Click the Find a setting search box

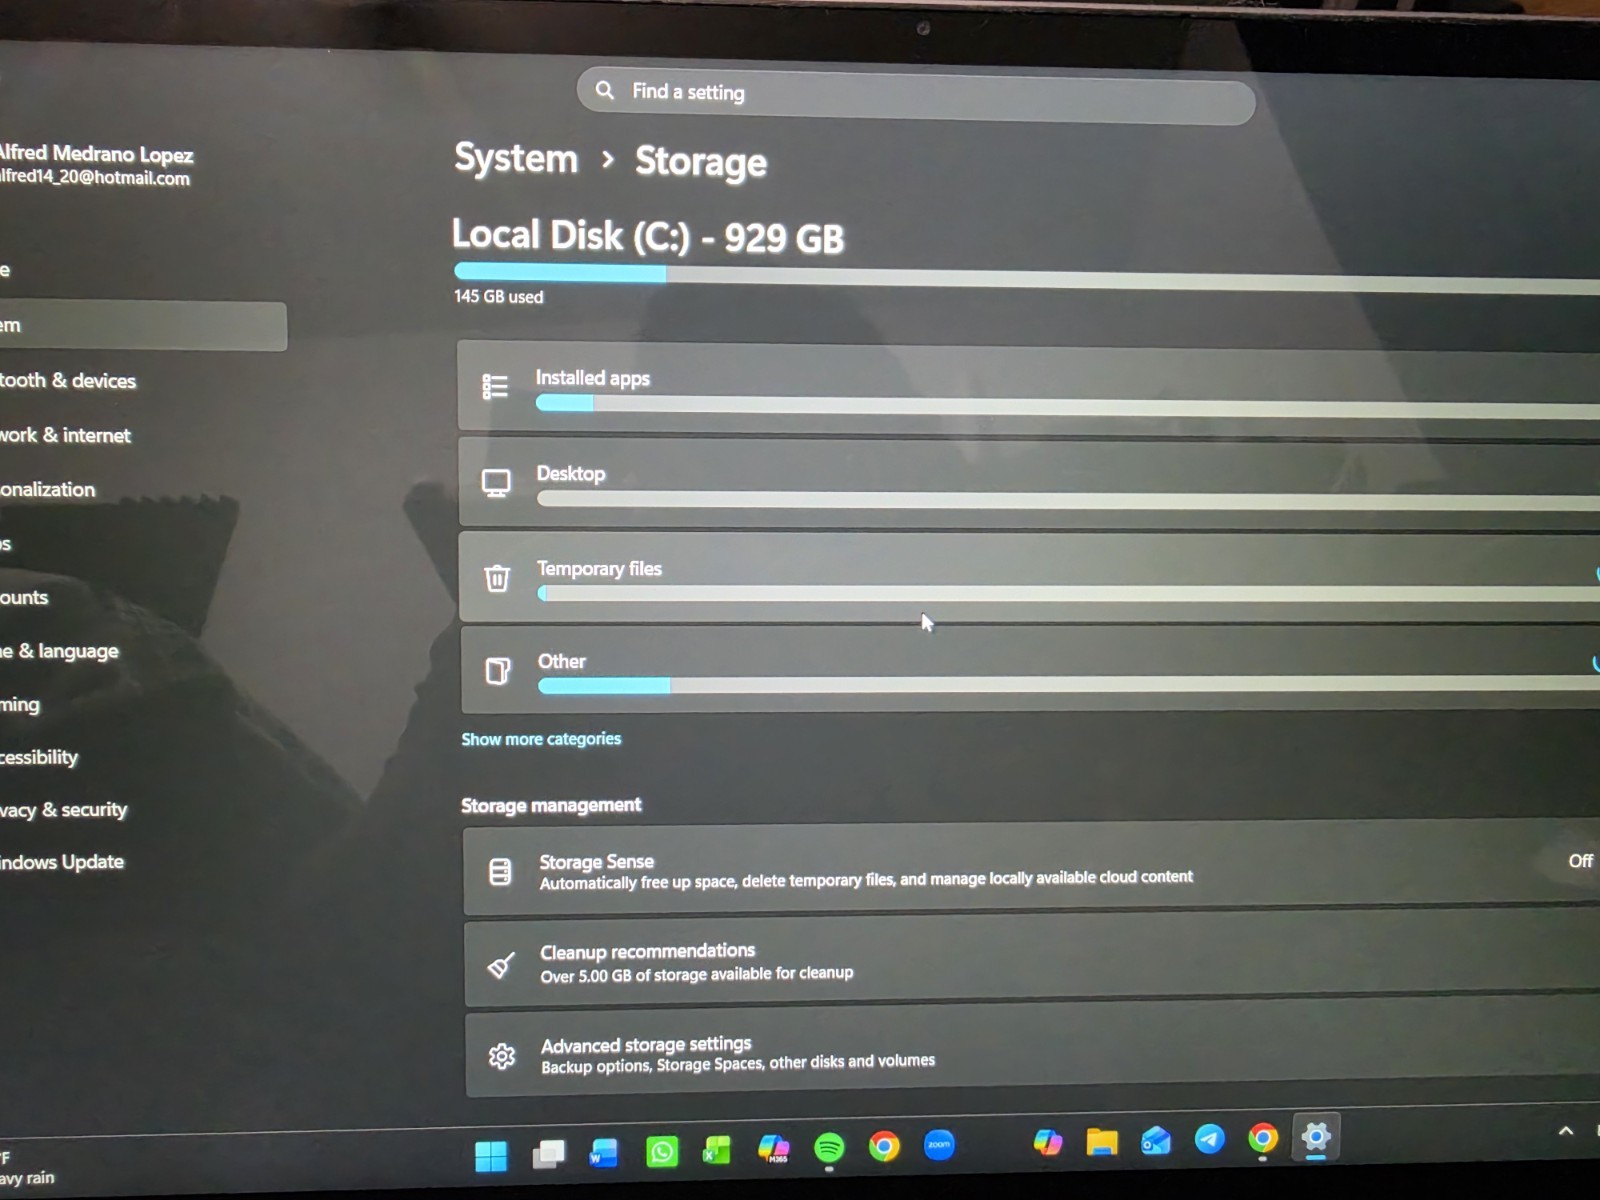(916, 96)
